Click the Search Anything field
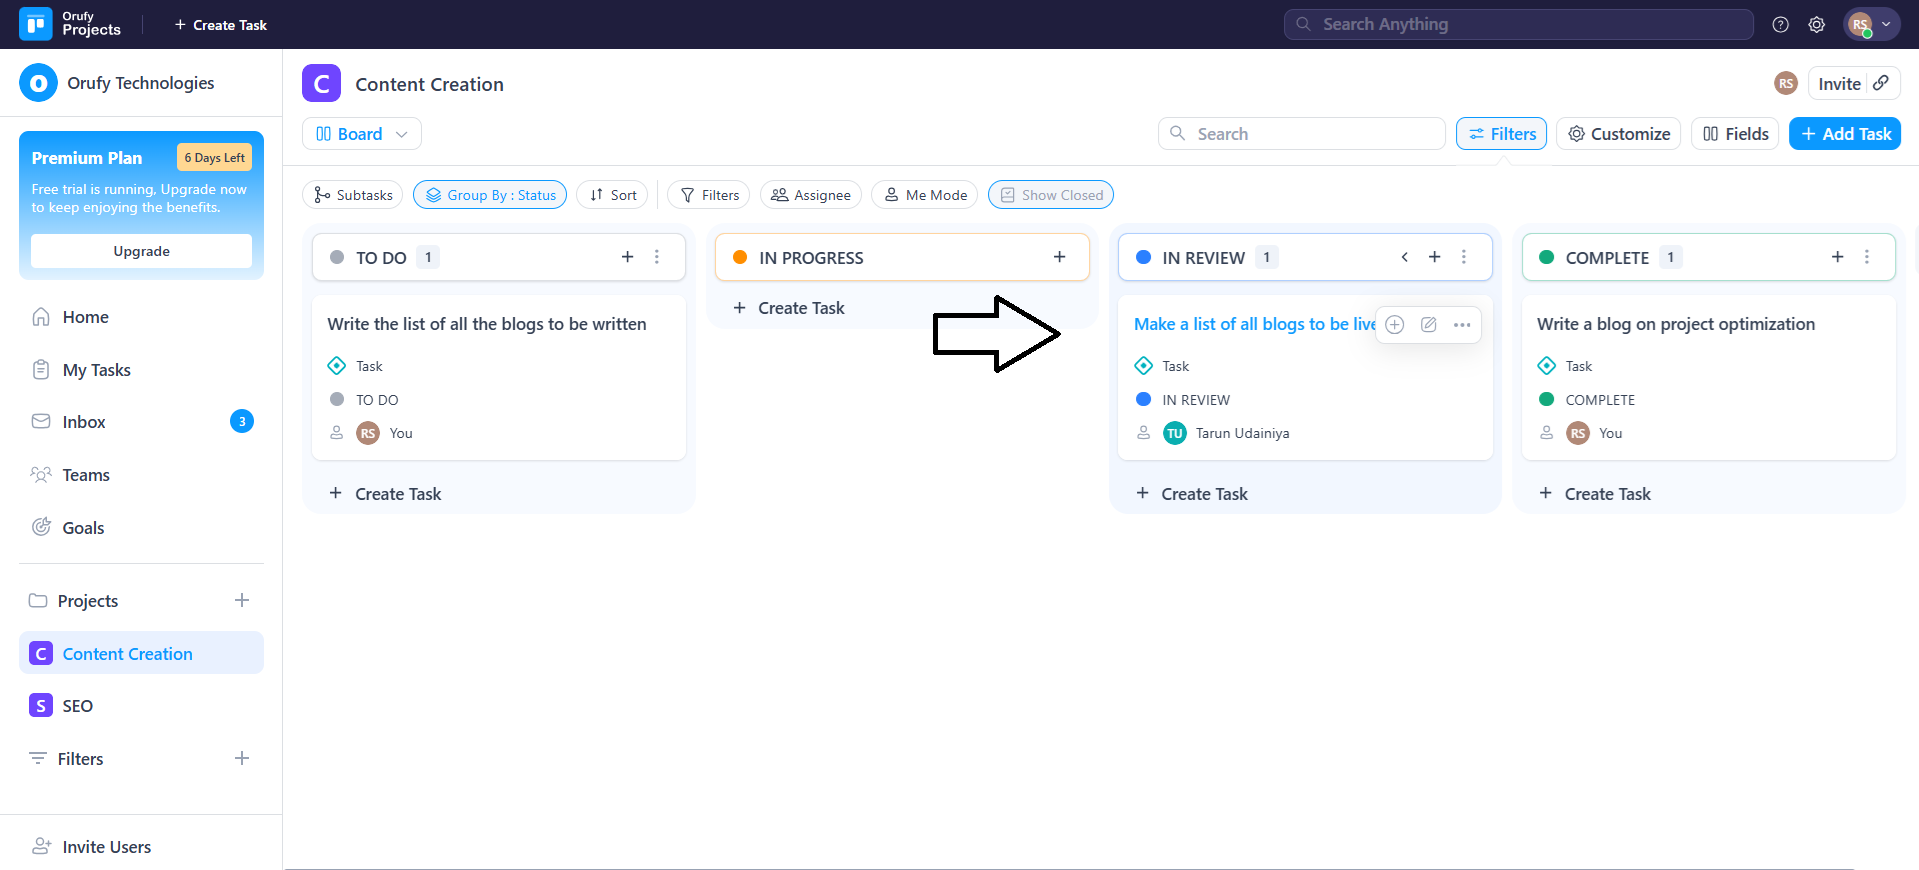 point(1518,24)
